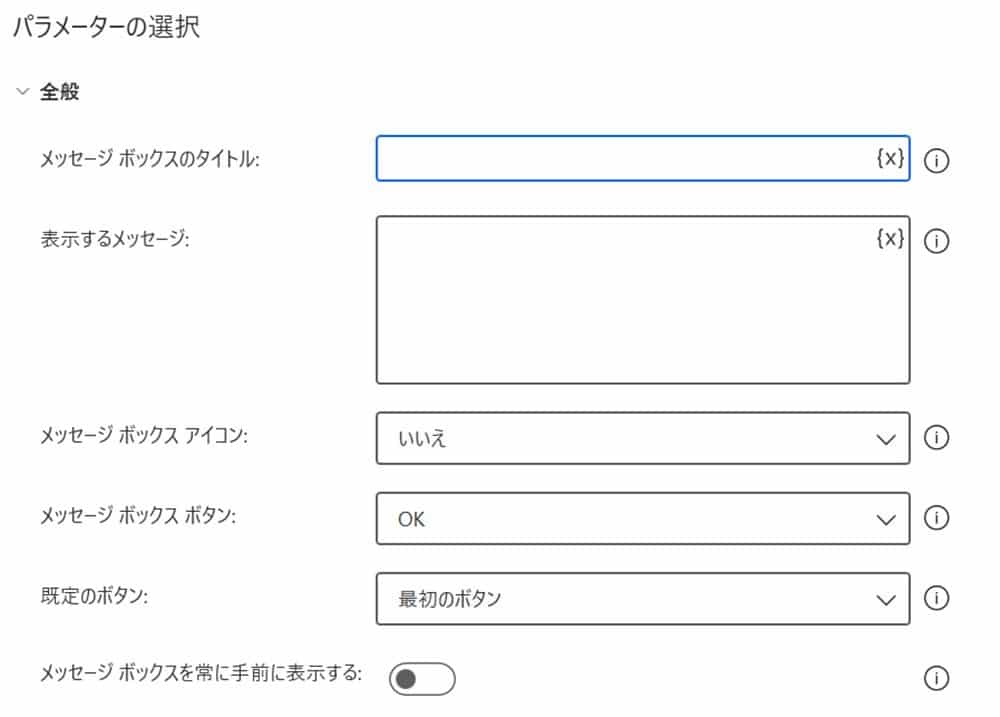Open the info tooltip for 表示するメッセージ
Viewport: 1000px width, 717px height.
(936, 239)
